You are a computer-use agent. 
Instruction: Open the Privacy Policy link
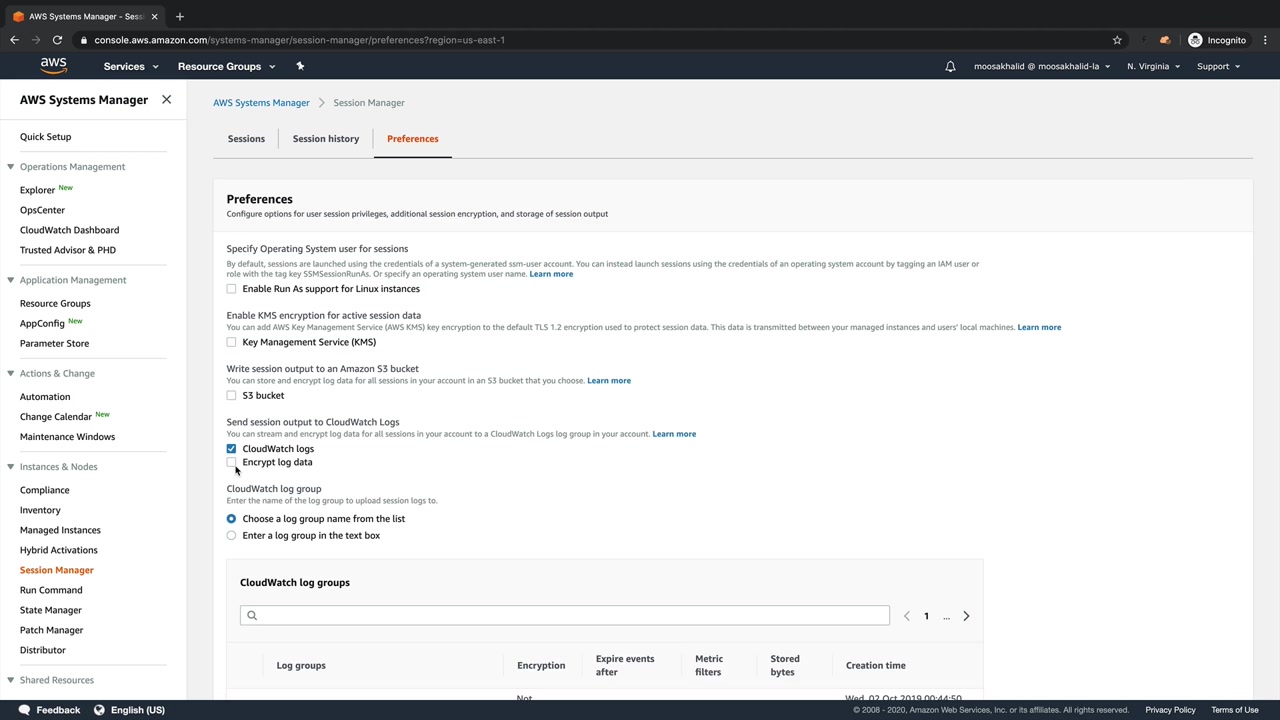[x=1170, y=710]
